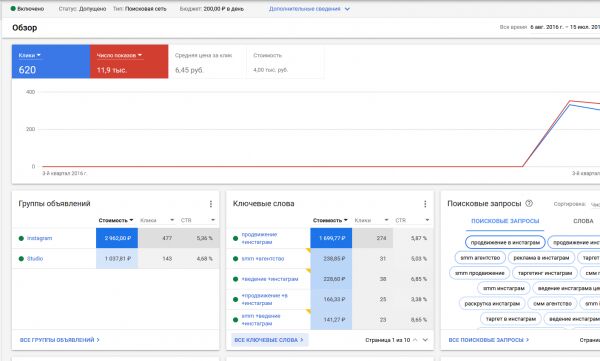Open keyword link +ведение +инстаграм
This screenshot has width=600, height=361.
270,279
